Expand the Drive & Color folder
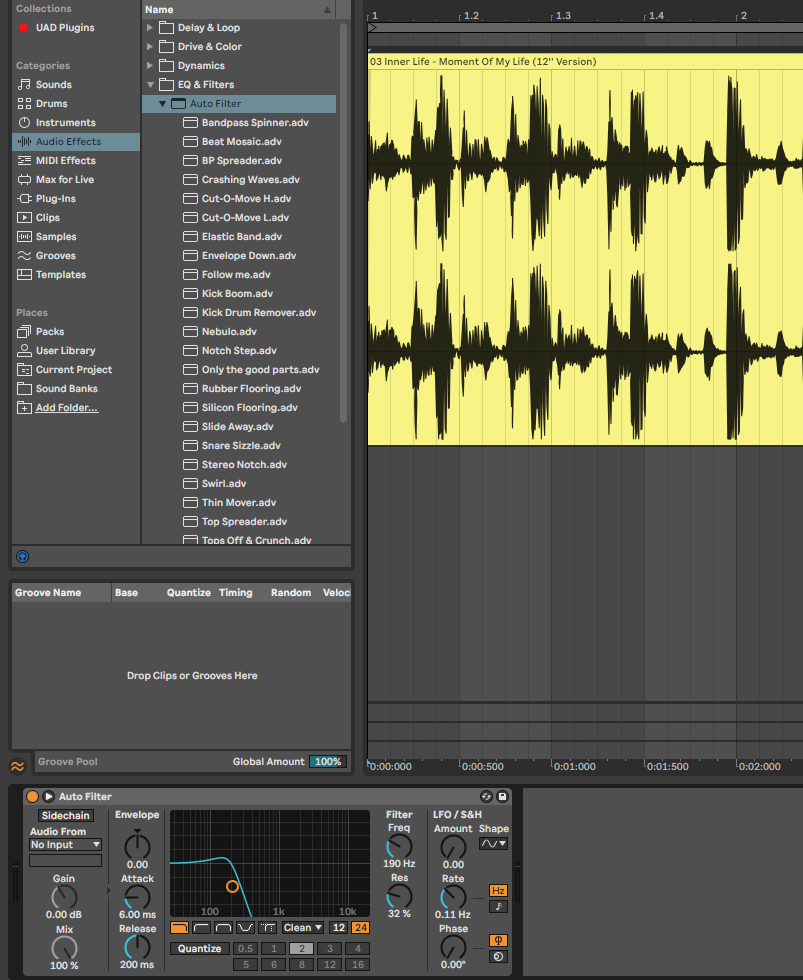 coord(149,46)
